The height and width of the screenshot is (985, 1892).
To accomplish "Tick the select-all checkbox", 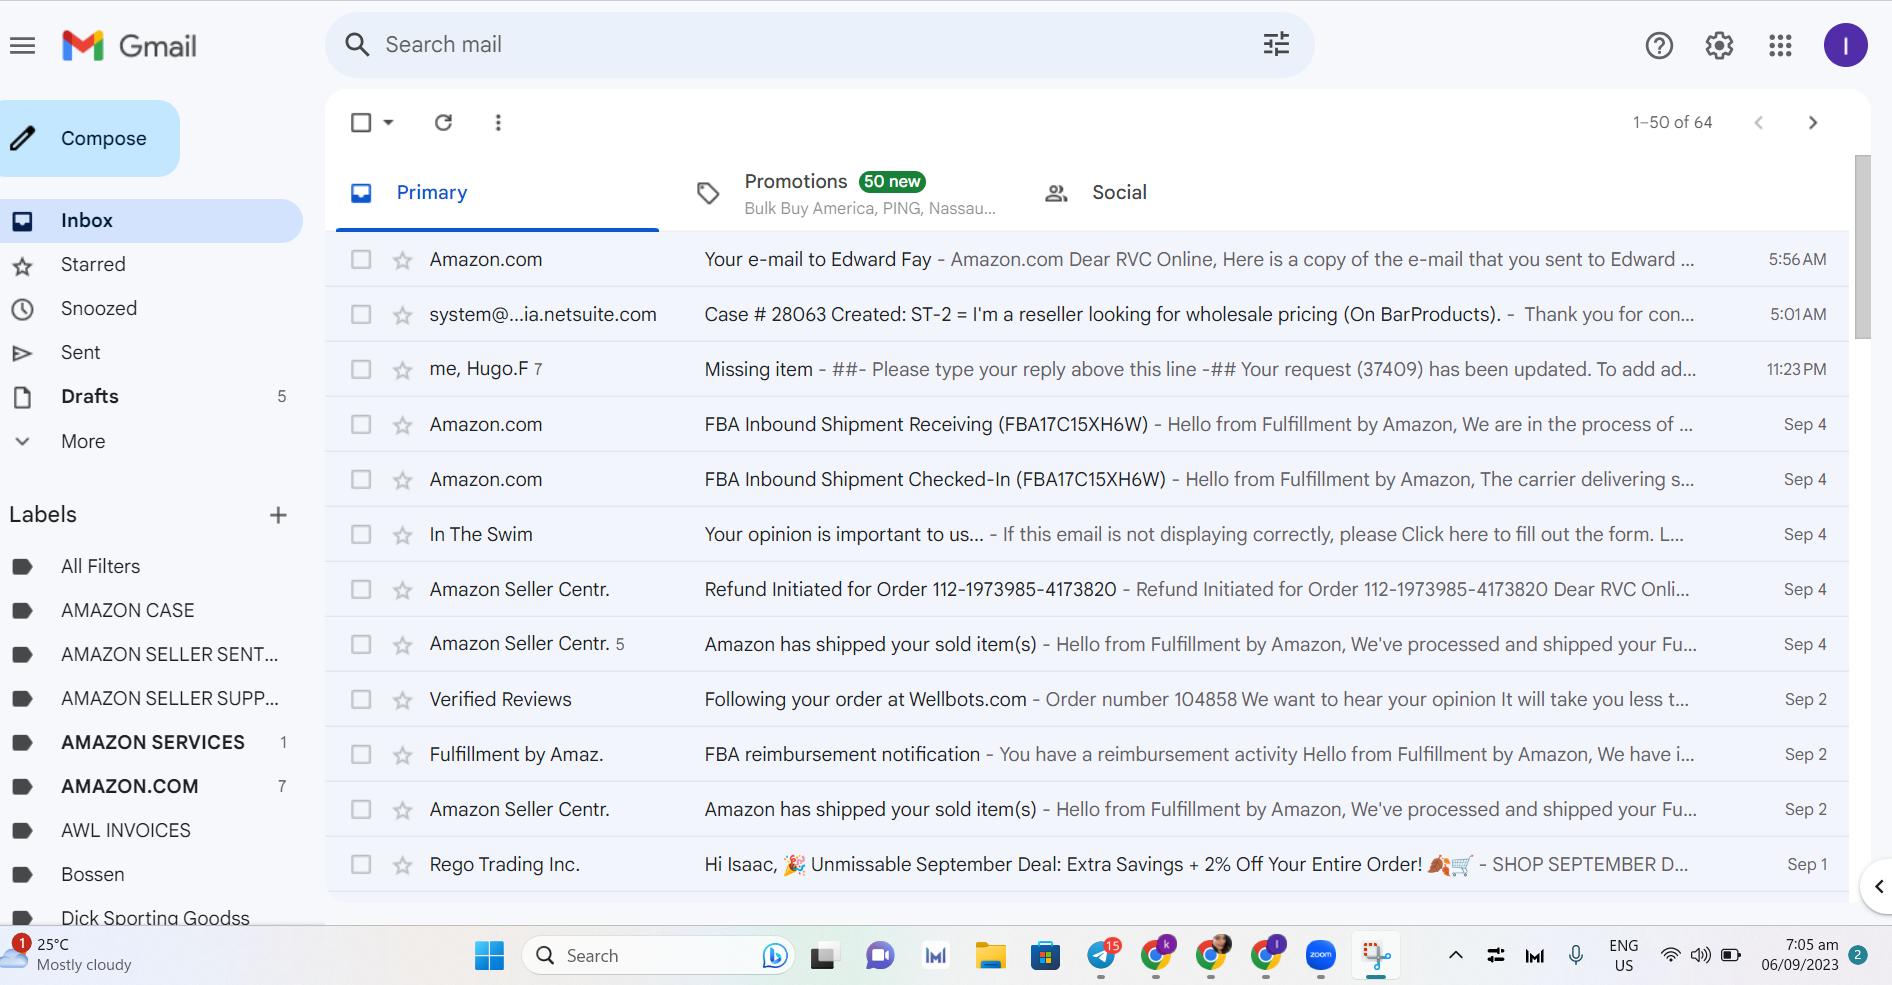I will click(361, 122).
